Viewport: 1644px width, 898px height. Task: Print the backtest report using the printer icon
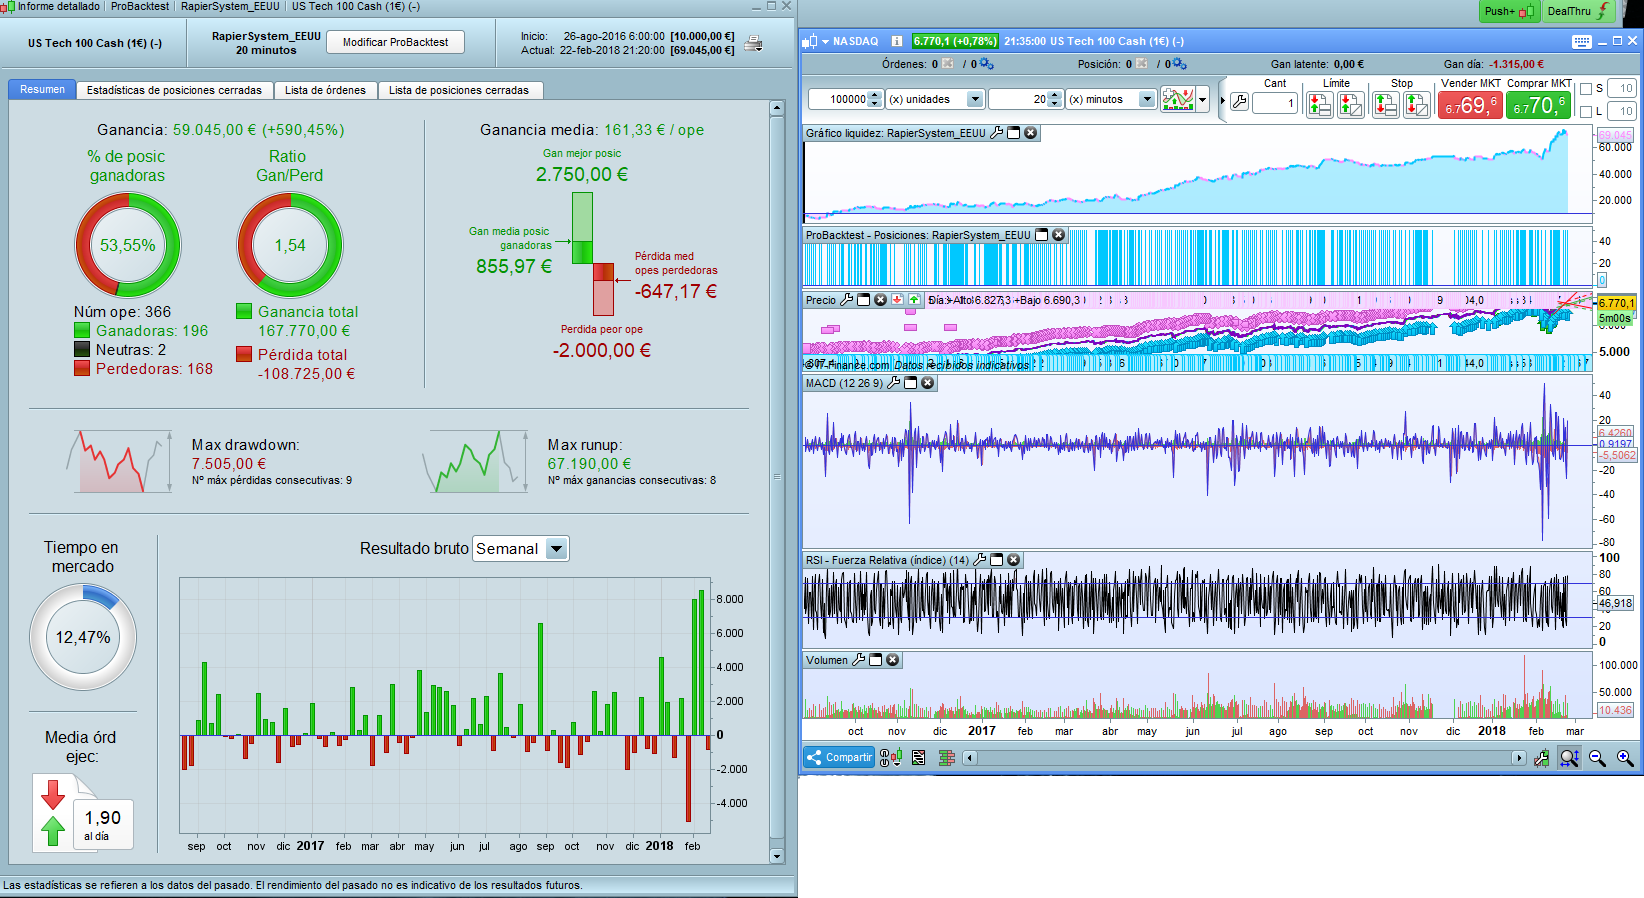coord(754,43)
